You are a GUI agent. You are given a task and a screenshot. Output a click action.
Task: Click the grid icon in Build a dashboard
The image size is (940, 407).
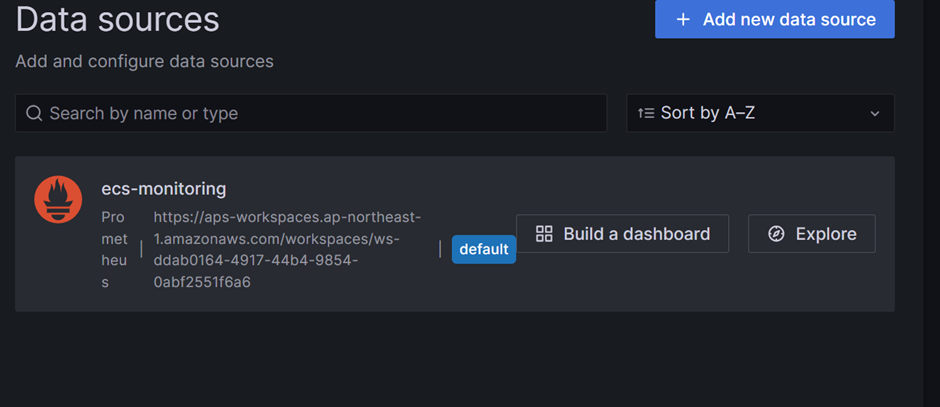coord(544,234)
